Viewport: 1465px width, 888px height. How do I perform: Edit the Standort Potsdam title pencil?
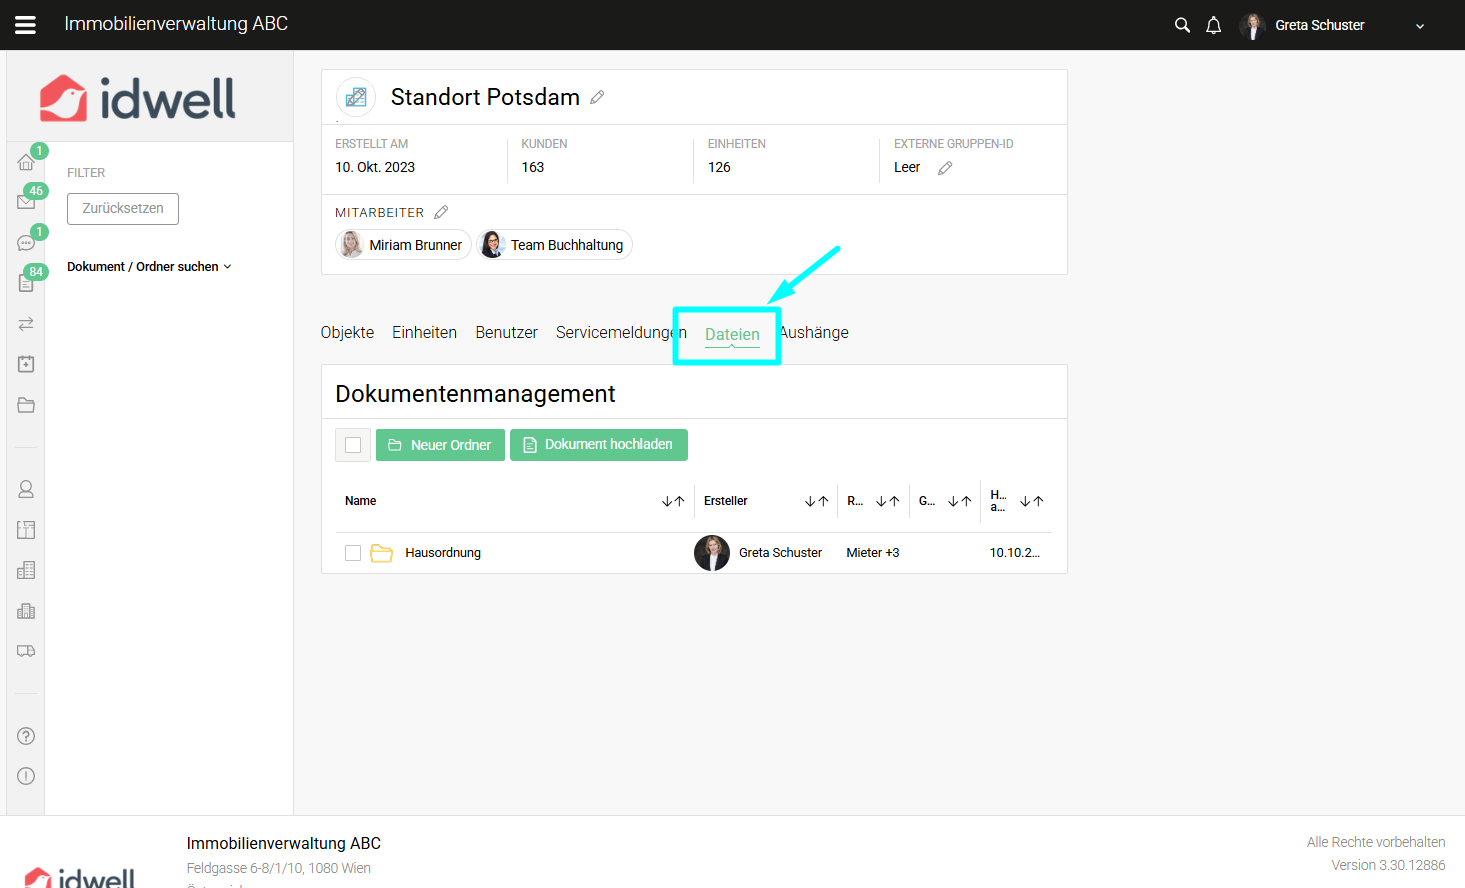tap(597, 97)
